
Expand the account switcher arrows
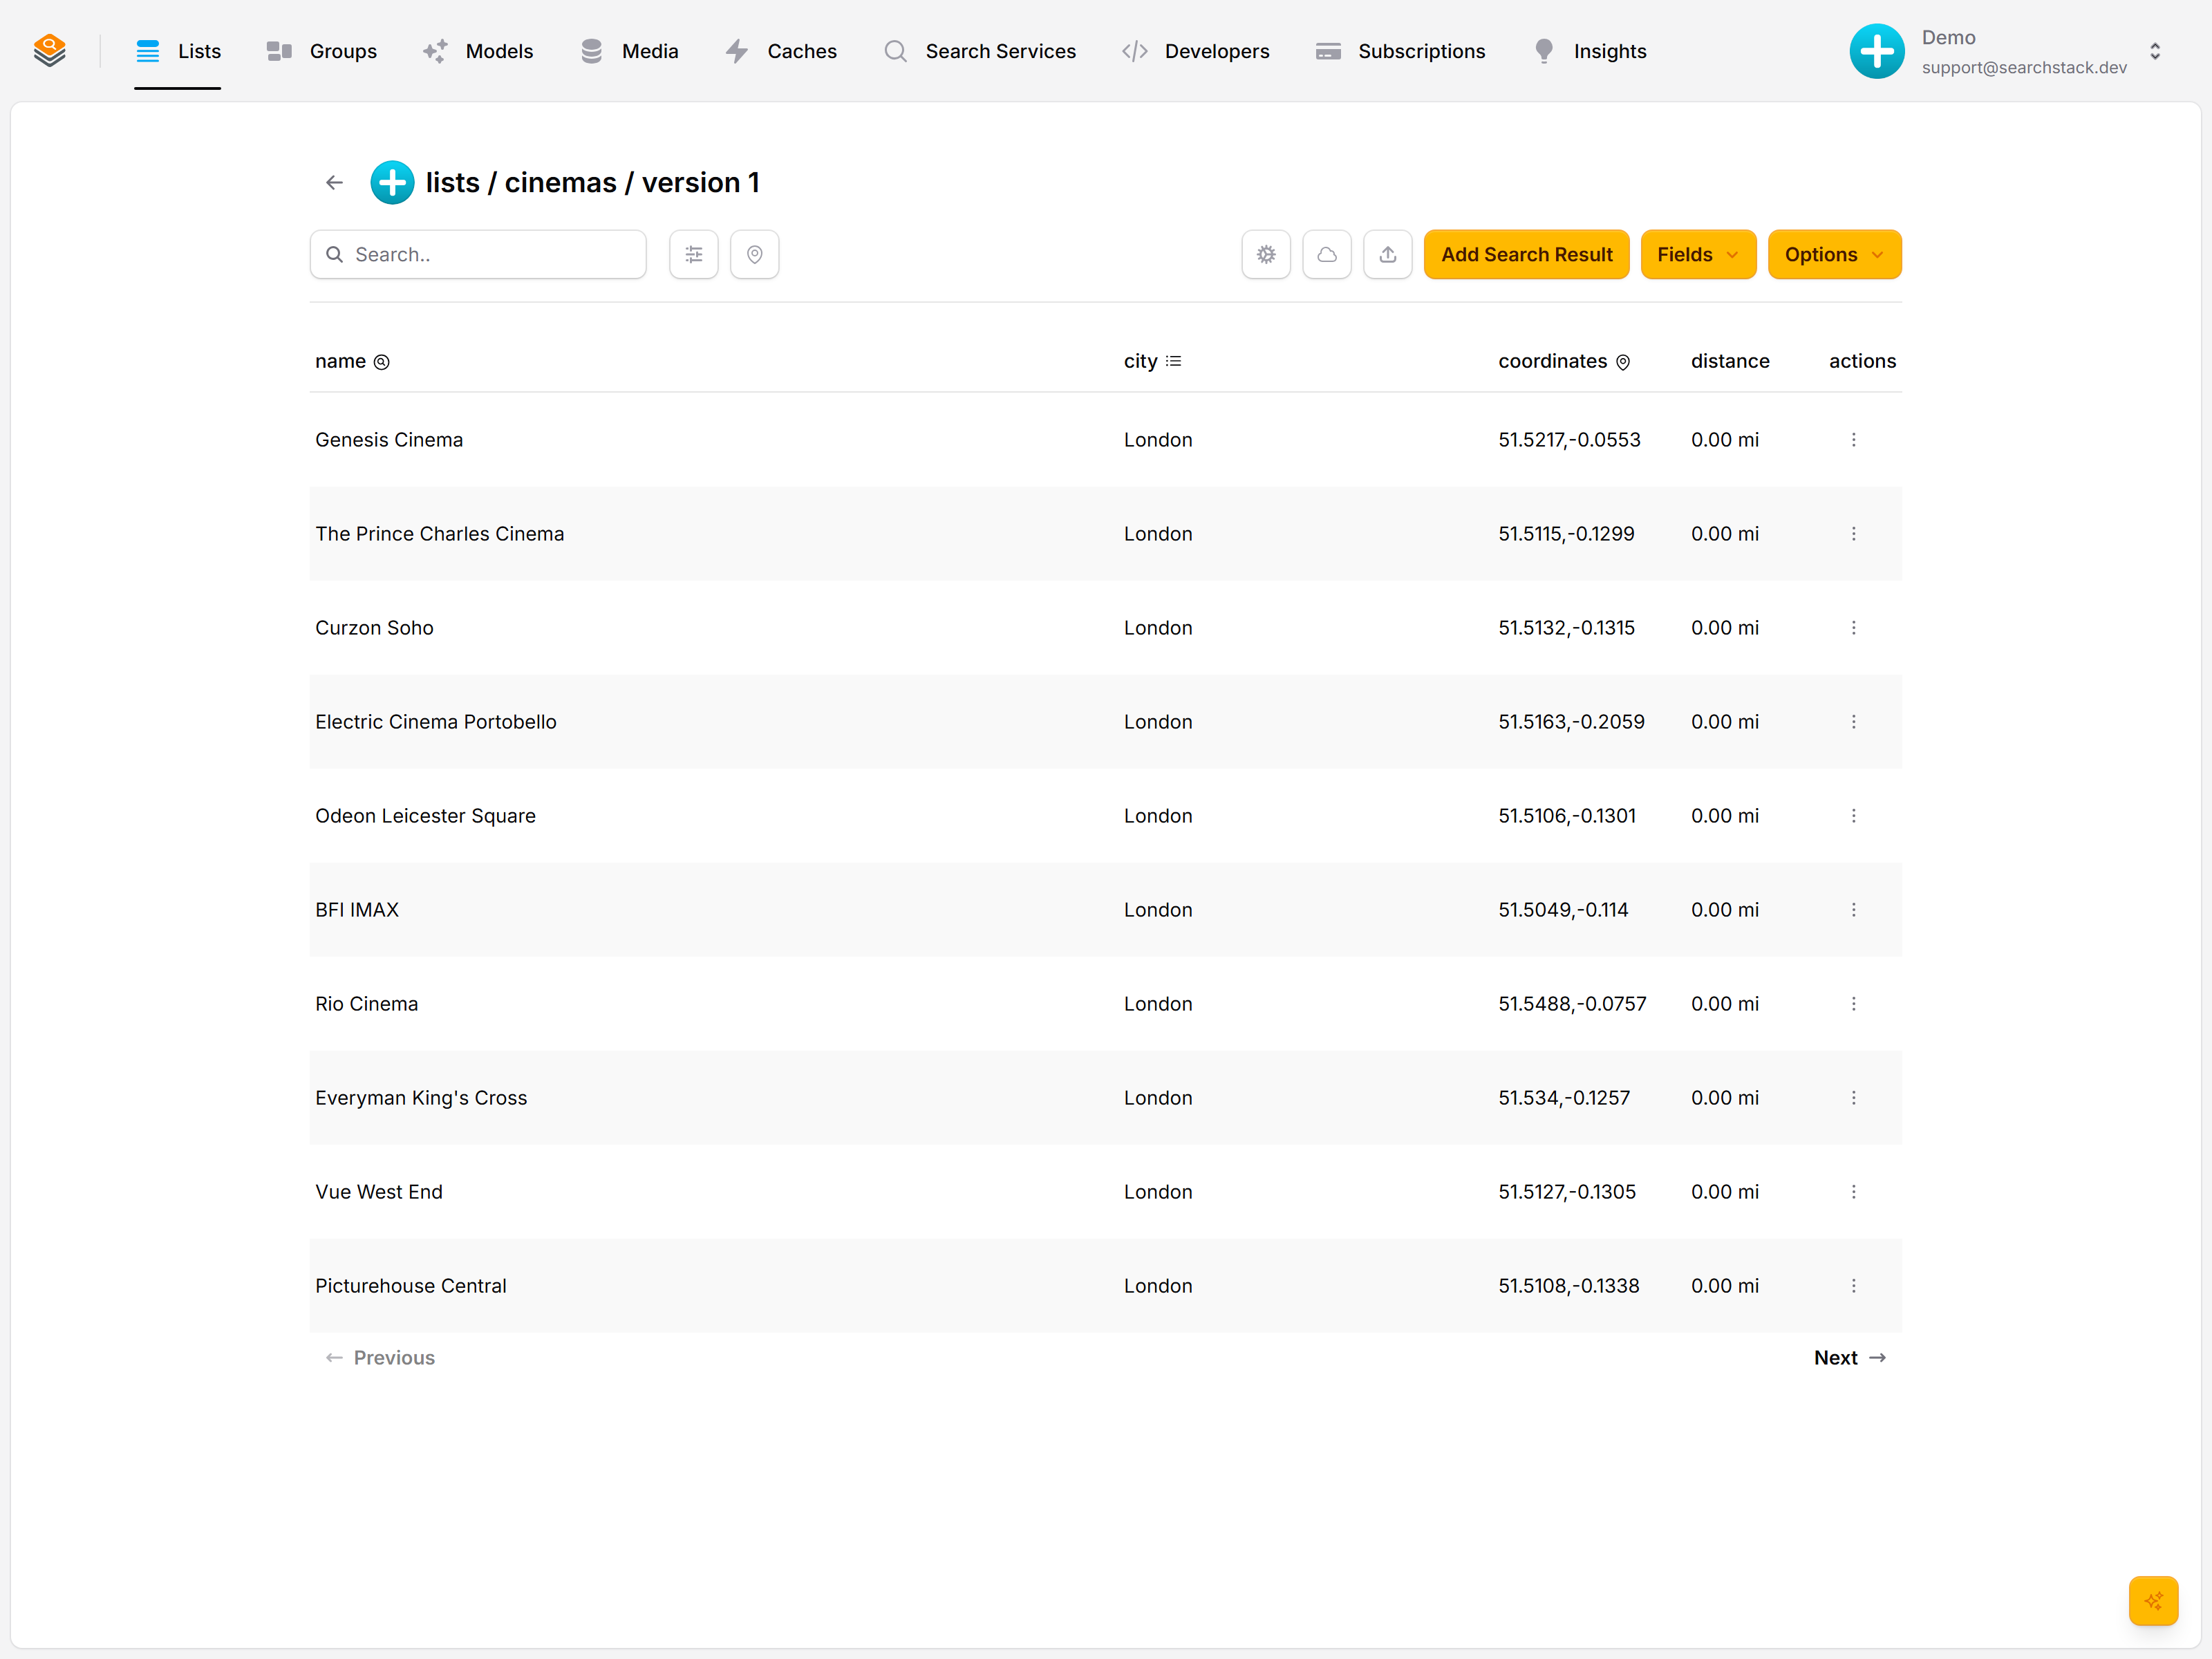pyautogui.click(x=2155, y=51)
